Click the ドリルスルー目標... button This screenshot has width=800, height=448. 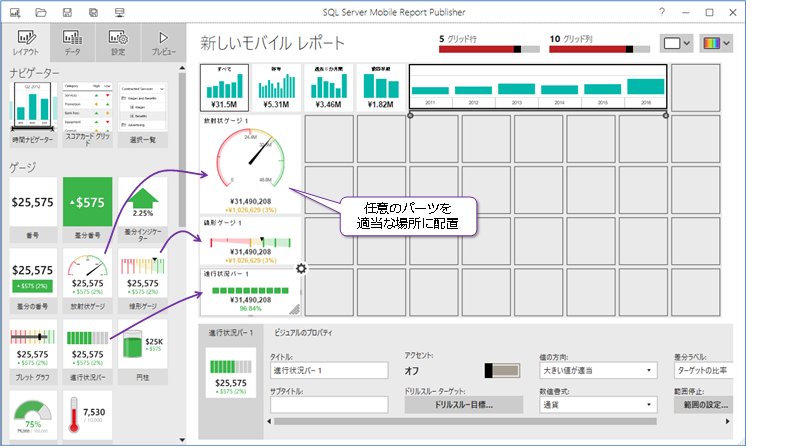pyautogui.click(x=463, y=405)
